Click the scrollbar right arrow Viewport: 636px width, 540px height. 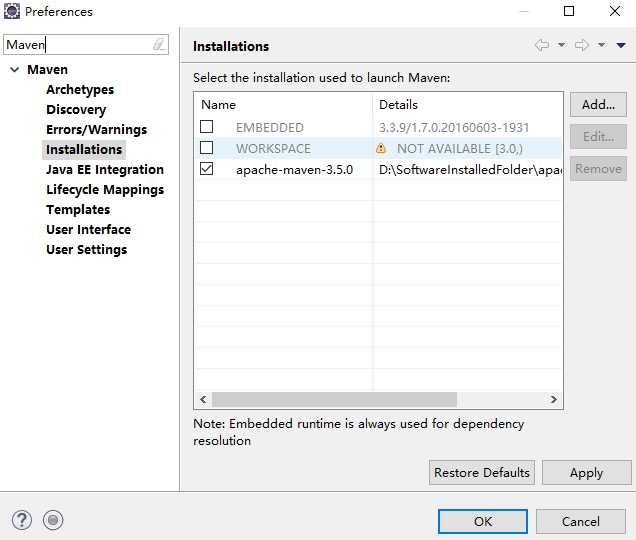[x=554, y=399]
